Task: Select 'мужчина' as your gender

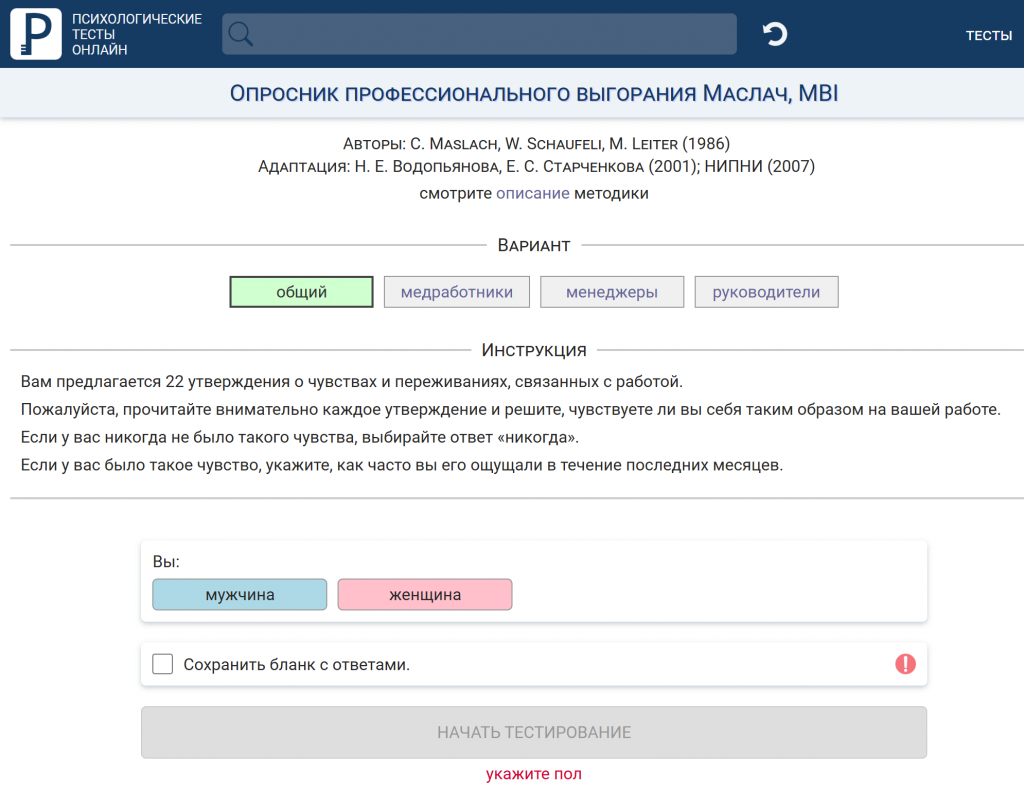Action: tap(239, 595)
